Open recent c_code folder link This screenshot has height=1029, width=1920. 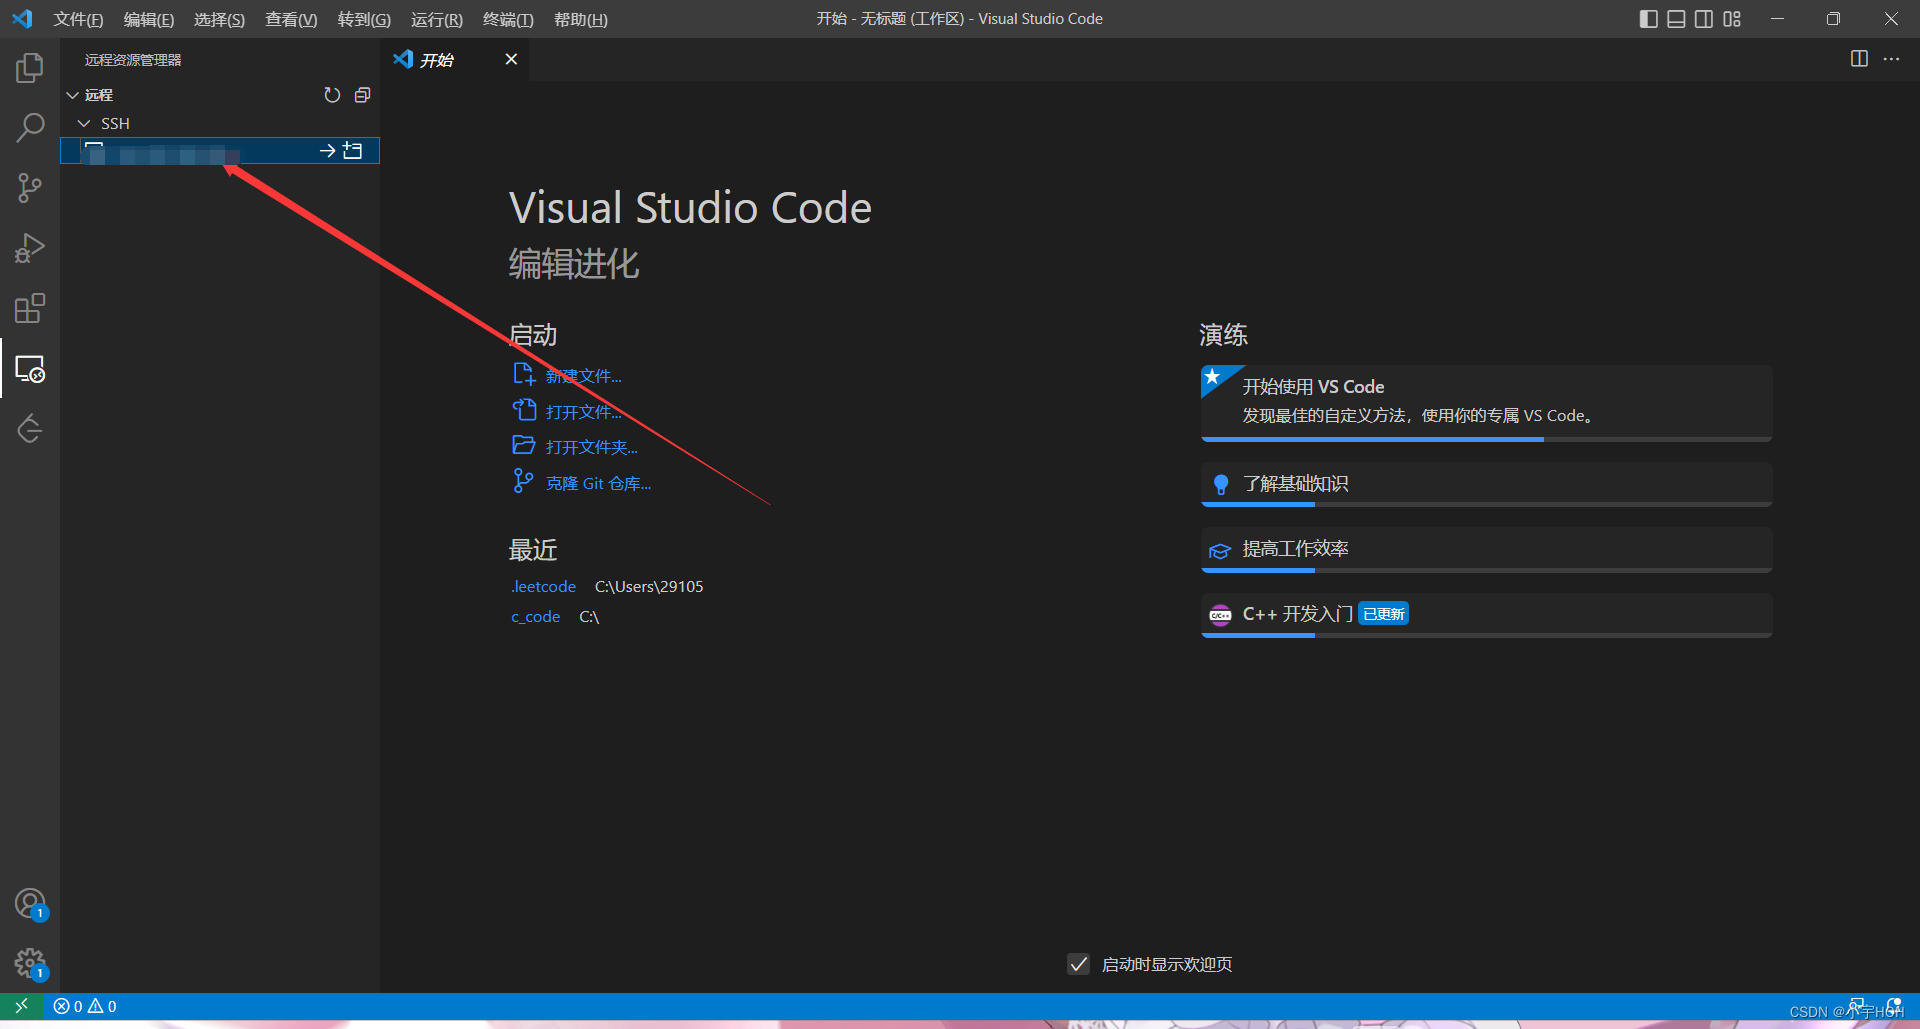coord(535,616)
